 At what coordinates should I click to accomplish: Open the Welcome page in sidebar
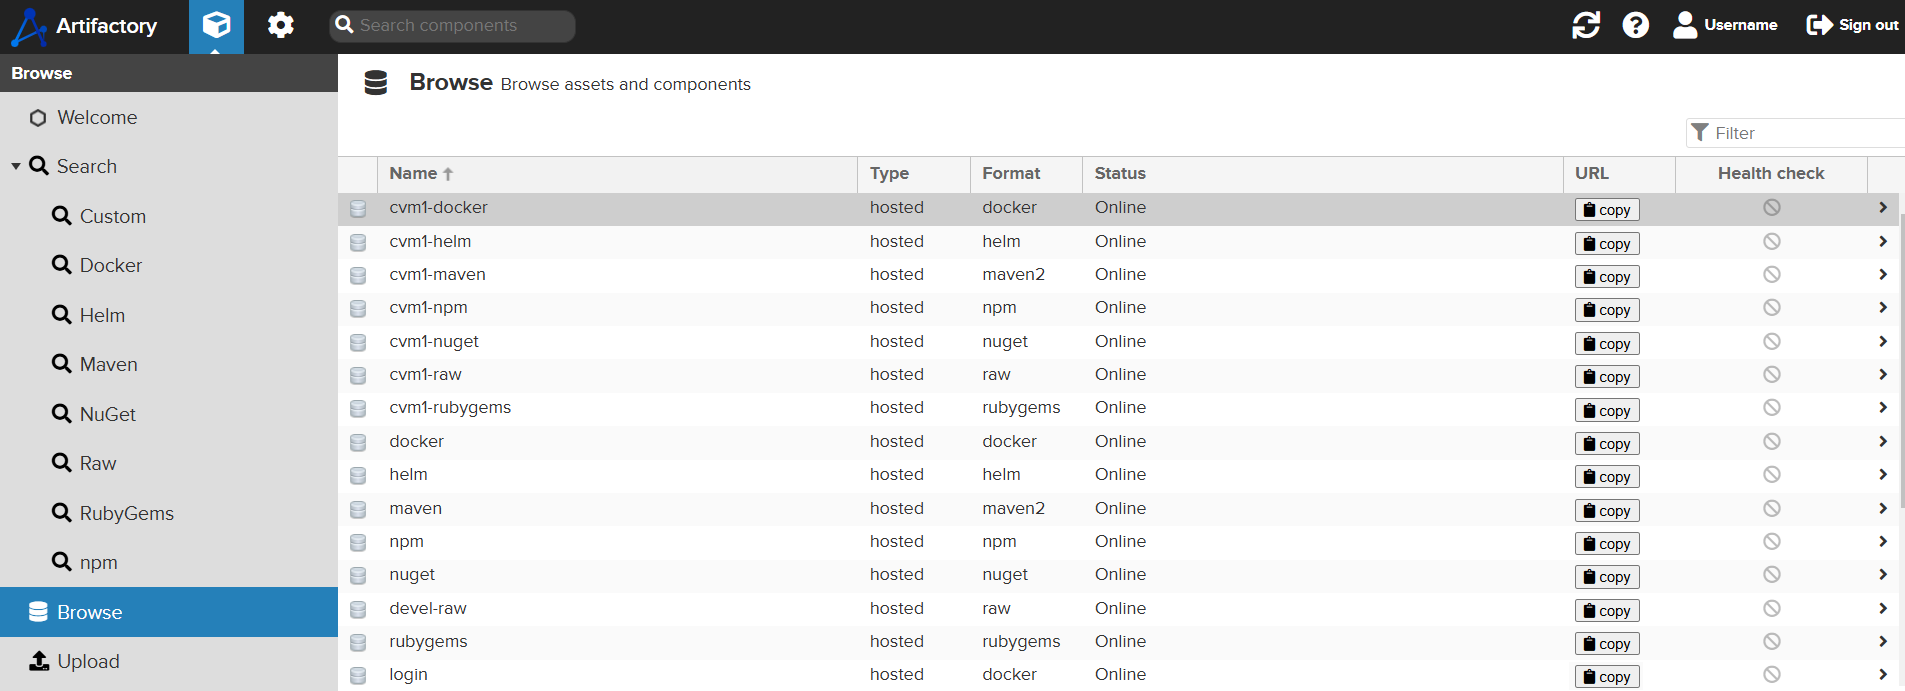pos(97,117)
